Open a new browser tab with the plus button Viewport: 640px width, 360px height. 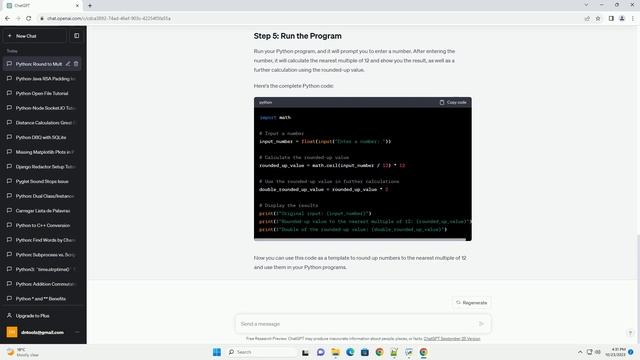point(90,6)
